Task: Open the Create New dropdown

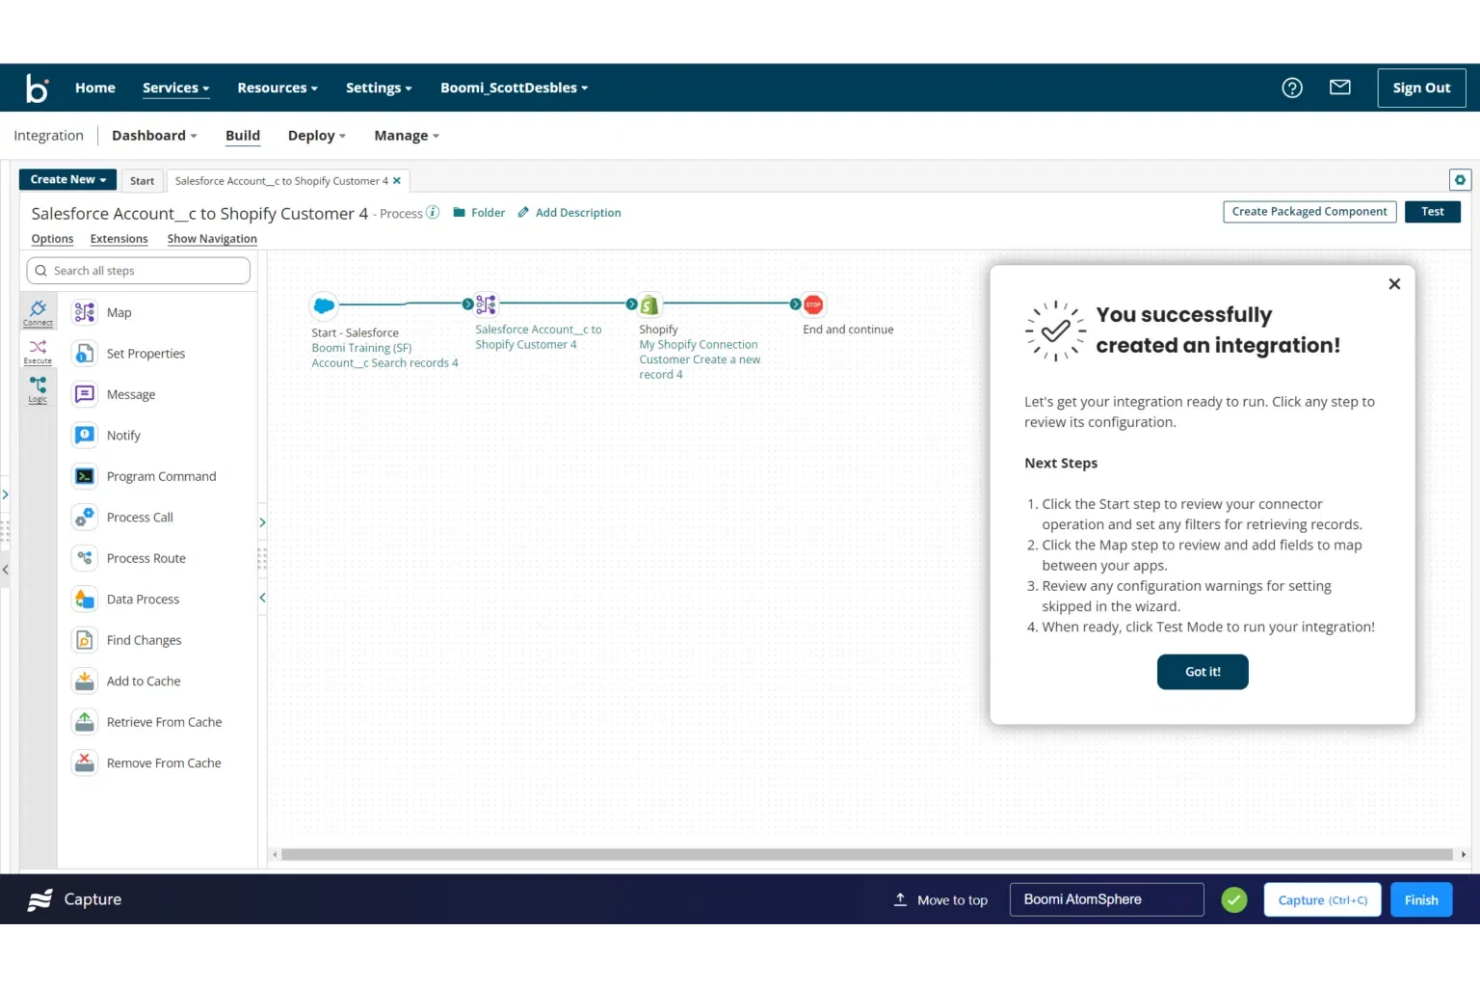Action: 66,179
